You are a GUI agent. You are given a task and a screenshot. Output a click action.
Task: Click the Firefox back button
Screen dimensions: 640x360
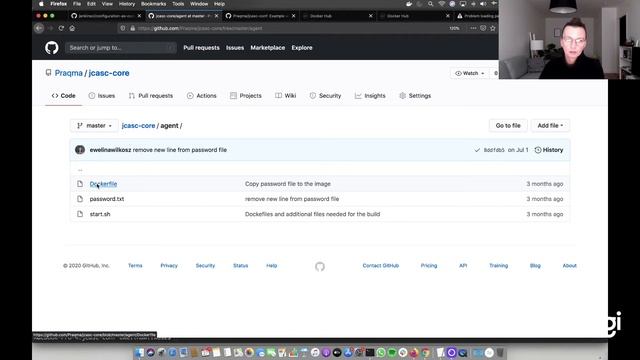[39, 28]
